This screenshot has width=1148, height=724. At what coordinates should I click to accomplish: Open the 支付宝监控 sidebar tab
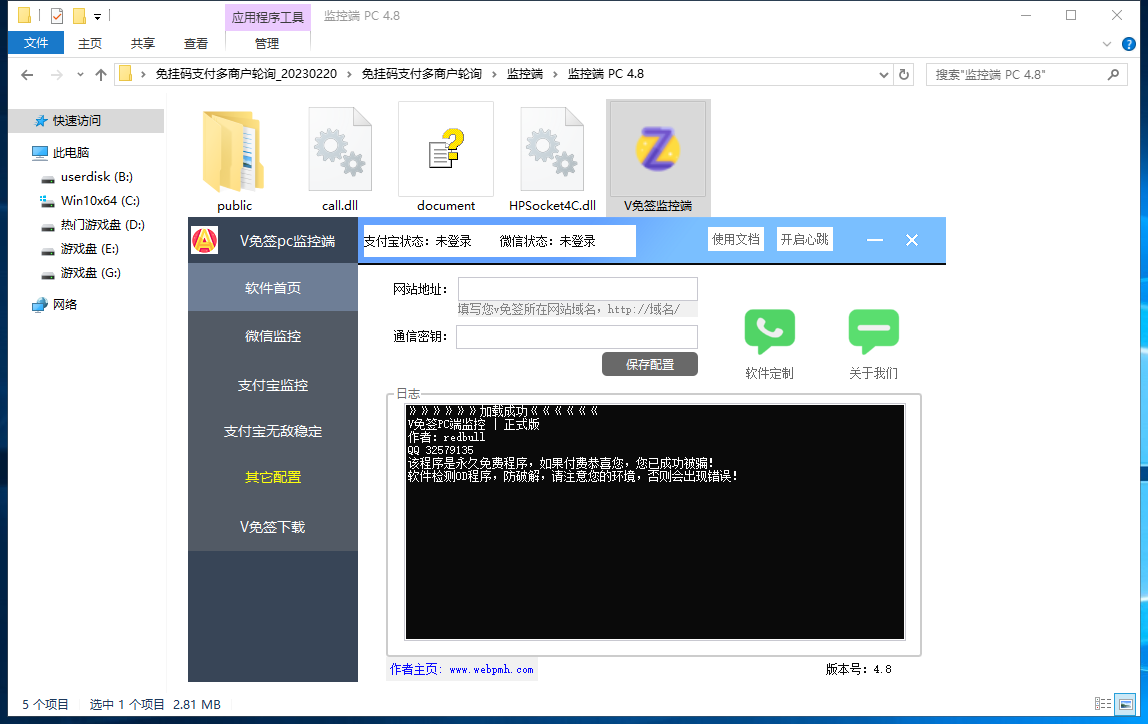pyautogui.click(x=273, y=385)
